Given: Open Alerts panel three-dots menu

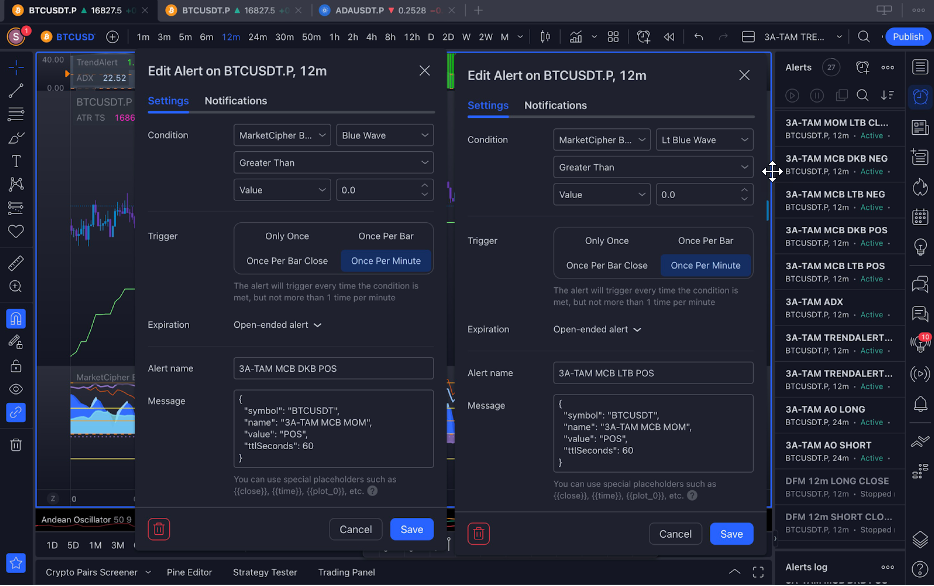Looking at the screenshot, I should pos(888,67).
